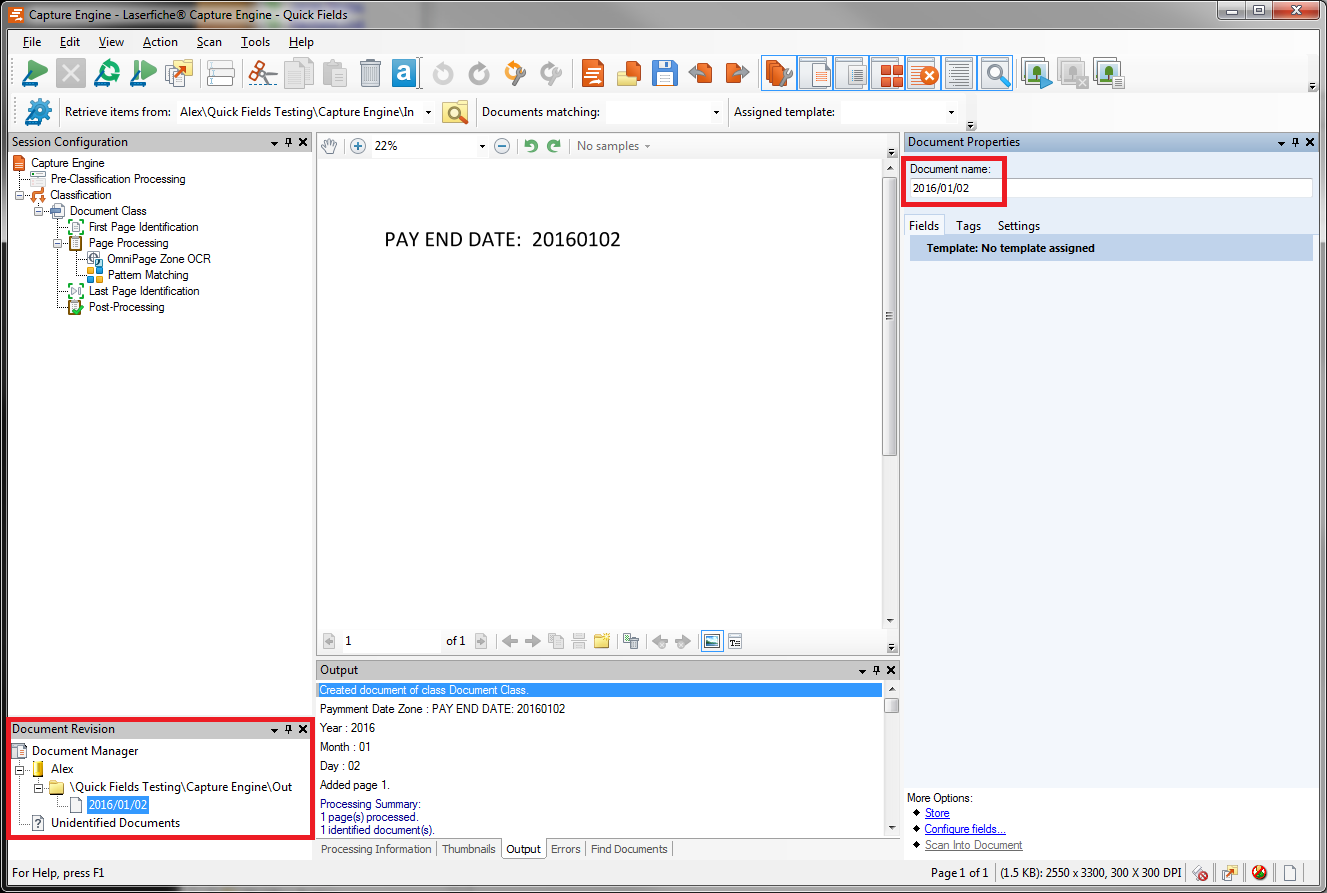The width and height of the screenshot is (1327, 893).
Task: Click the scissors Cut icon in toolbar
Action: (x=262, y=73)
